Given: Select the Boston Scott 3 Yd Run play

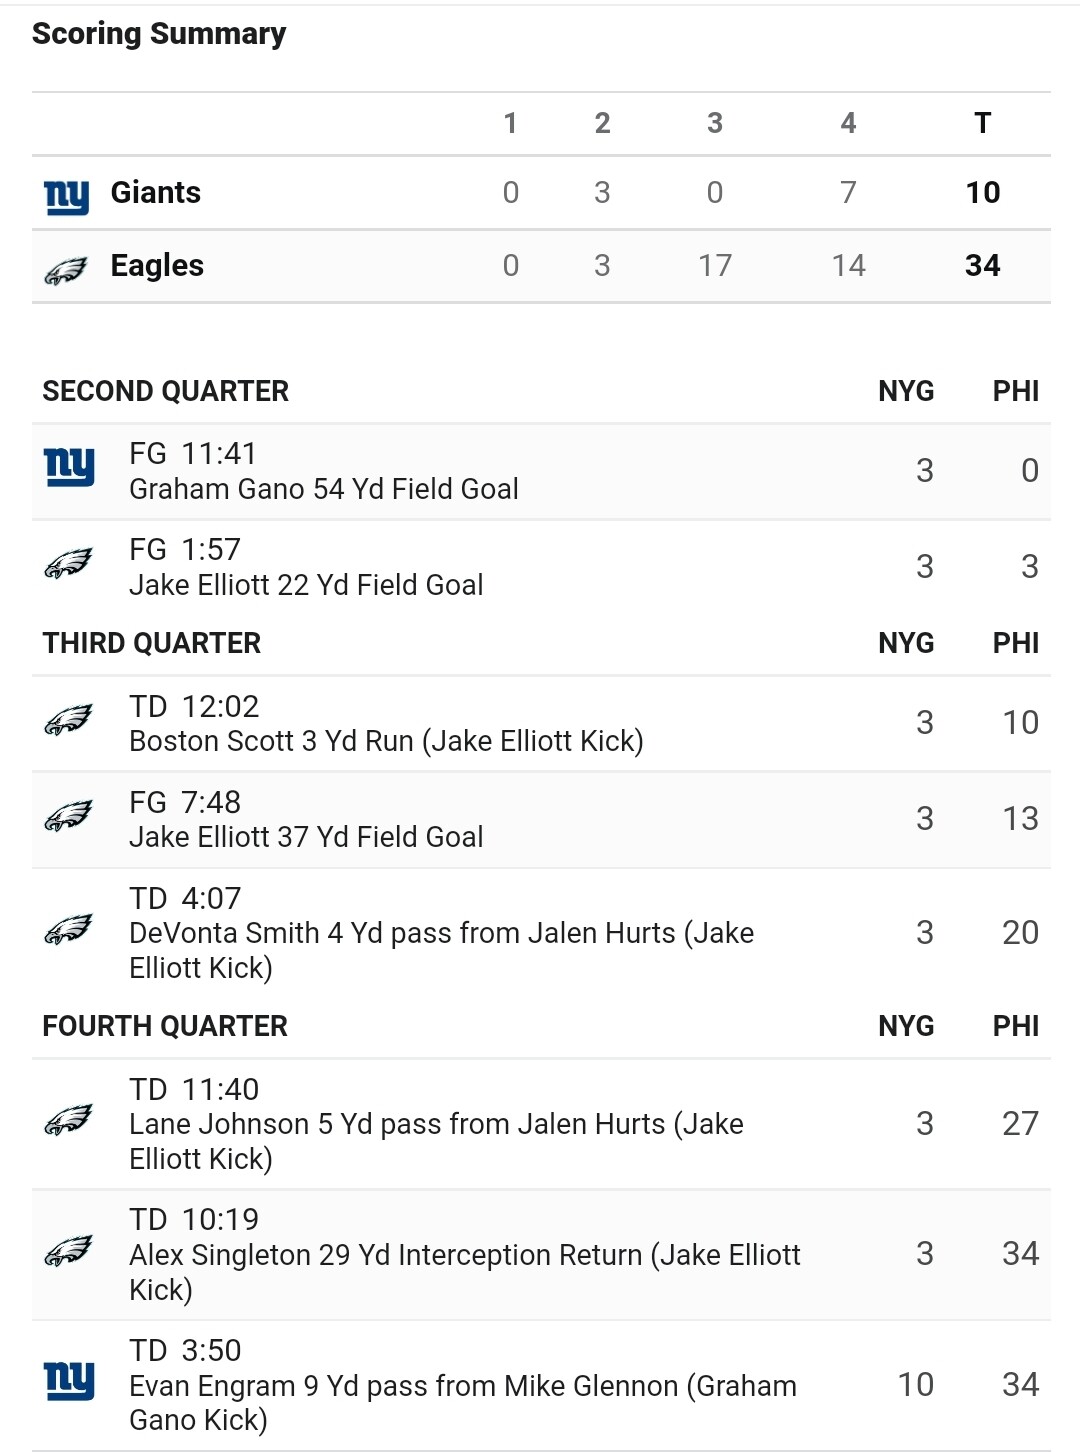Looking at the screenshot, I should (x=386, y=741).
